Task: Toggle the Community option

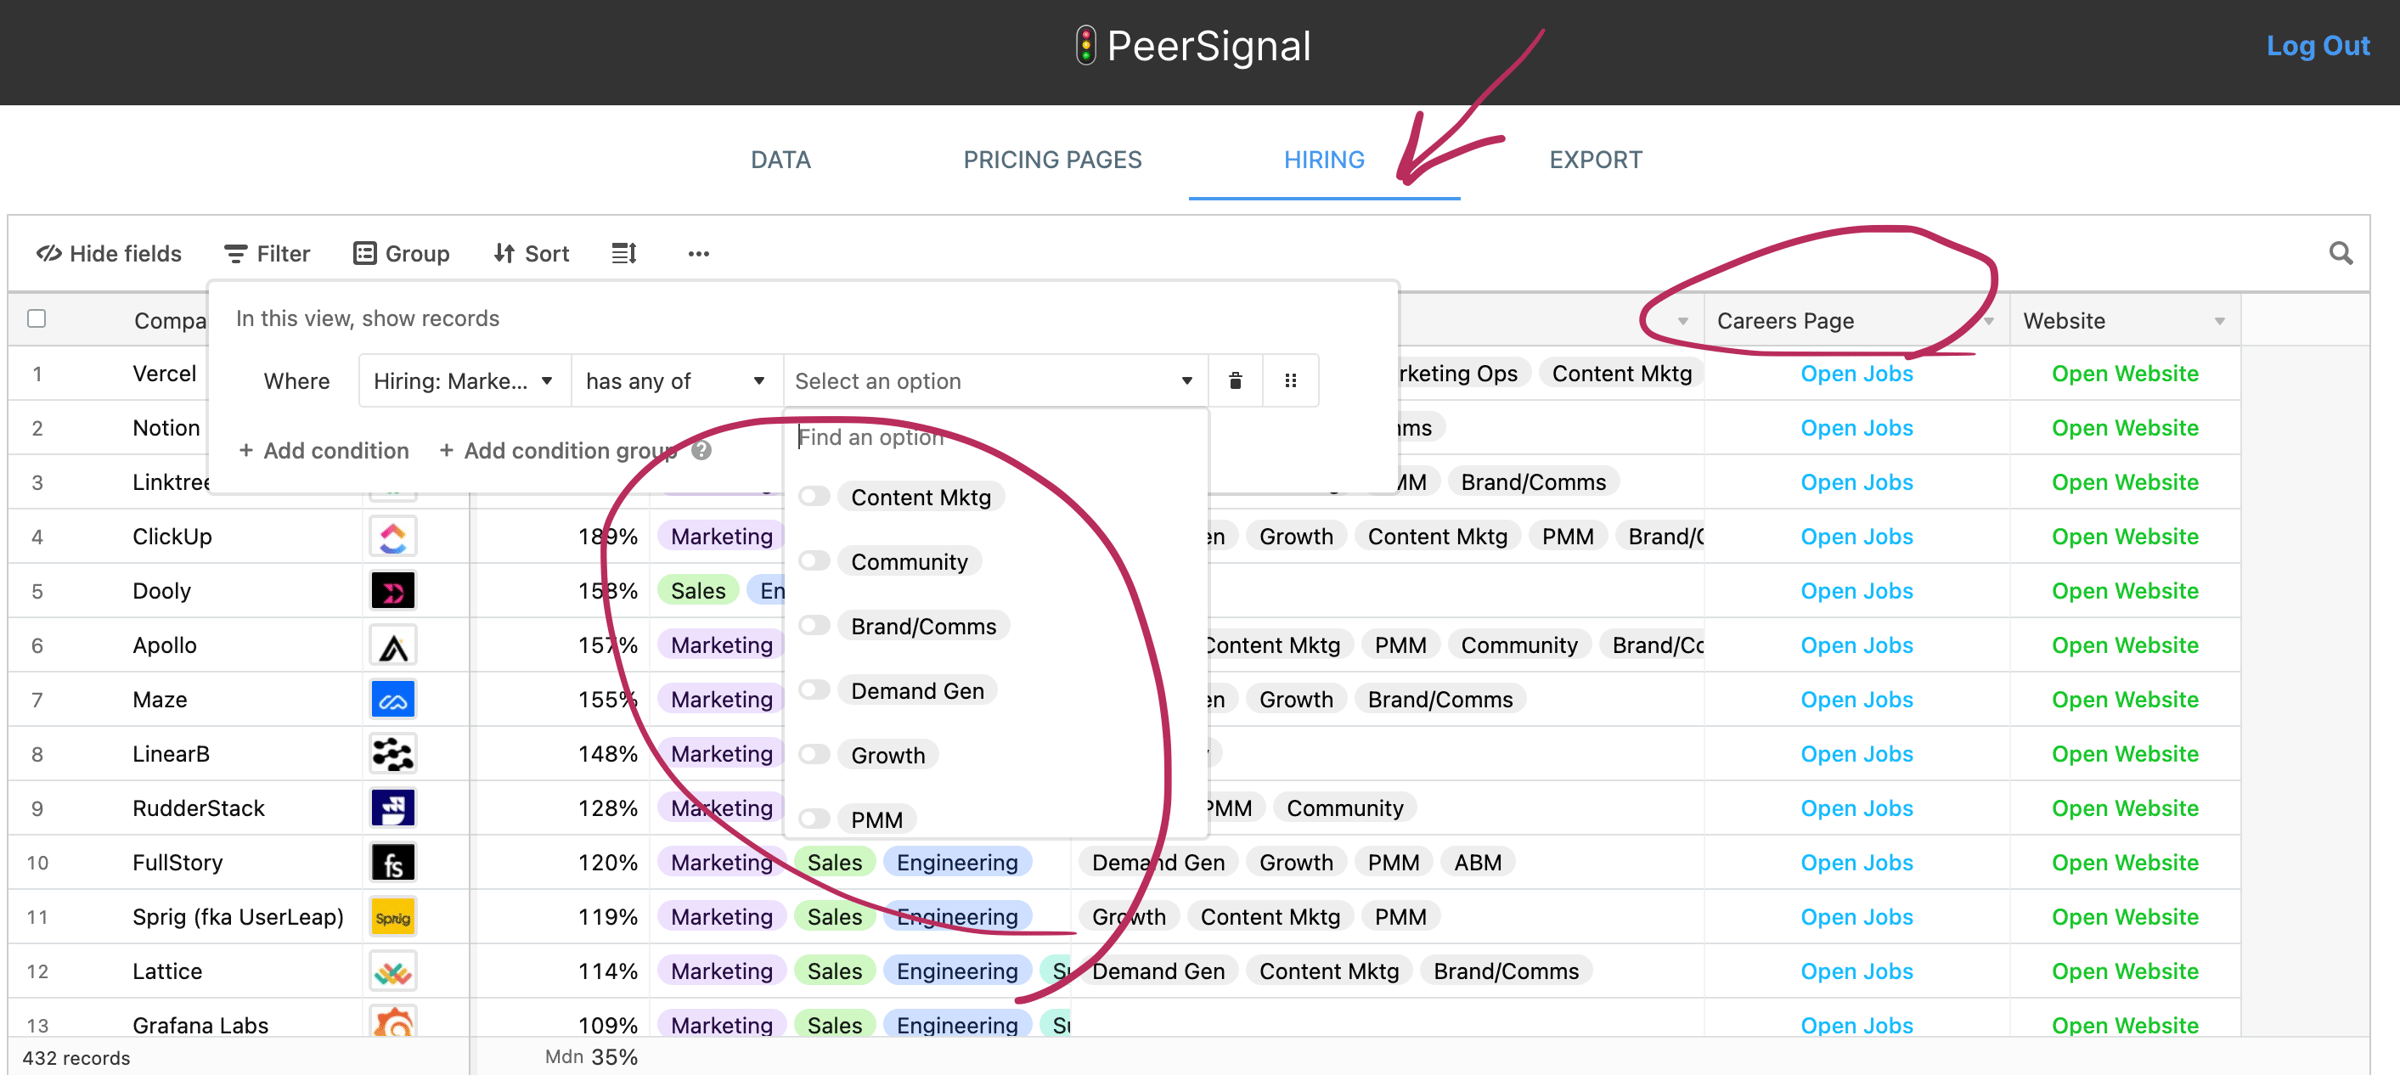Action: click(815, 561)
